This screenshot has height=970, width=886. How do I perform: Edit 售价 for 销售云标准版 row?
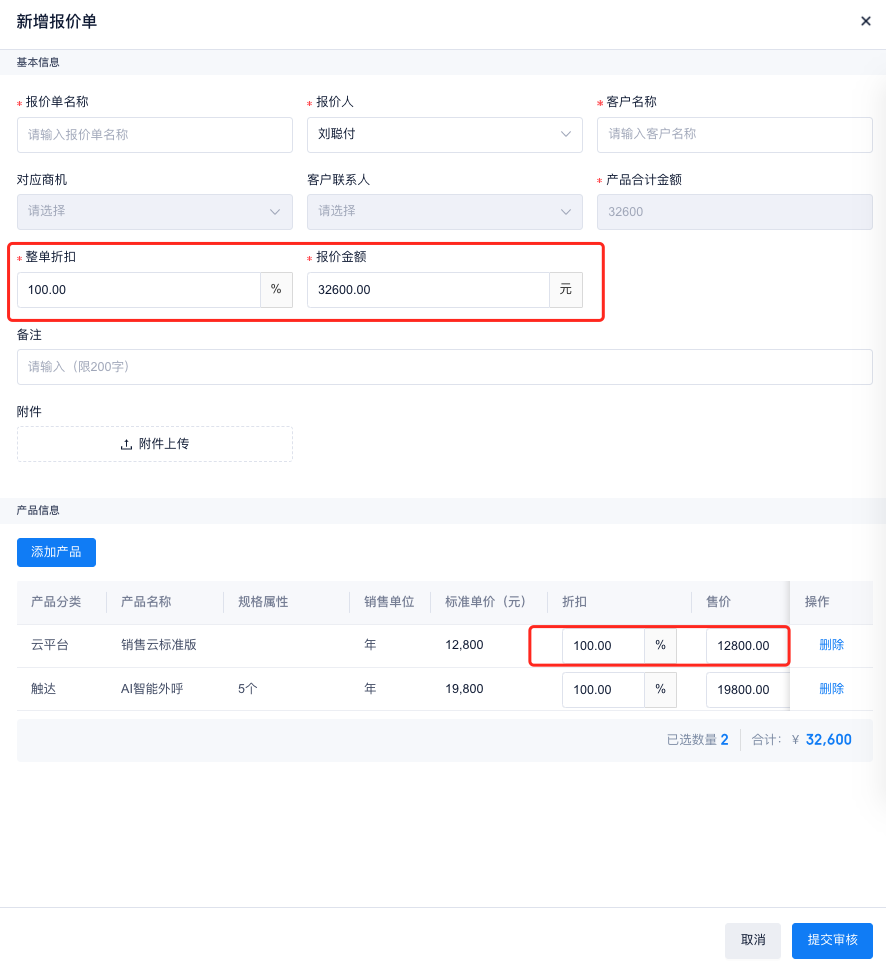[x=746, y=646]
